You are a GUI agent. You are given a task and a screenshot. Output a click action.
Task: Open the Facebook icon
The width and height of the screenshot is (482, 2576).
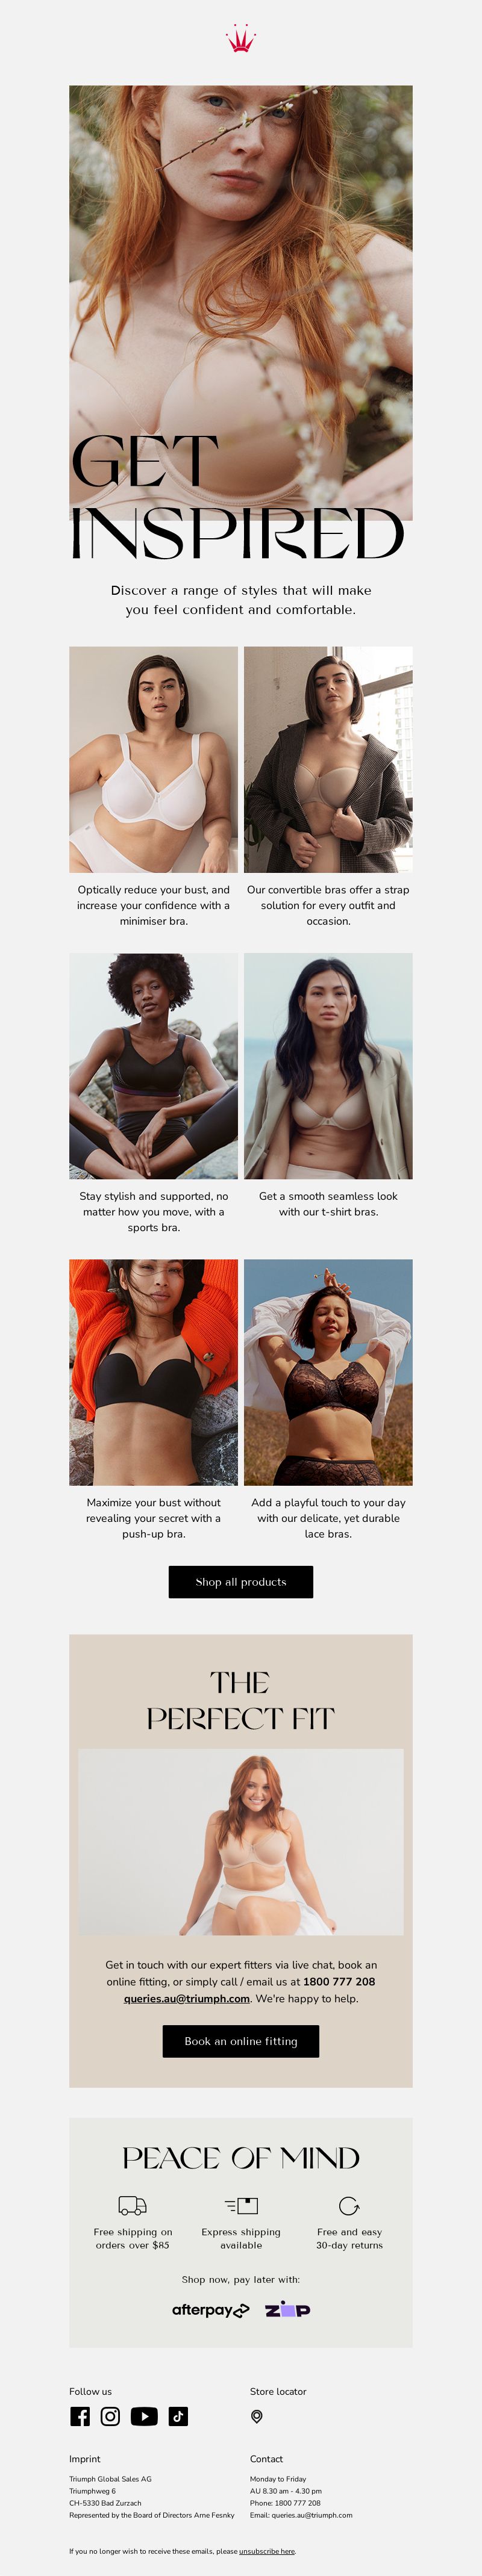pyautogui.click(x=80, y=2416)
